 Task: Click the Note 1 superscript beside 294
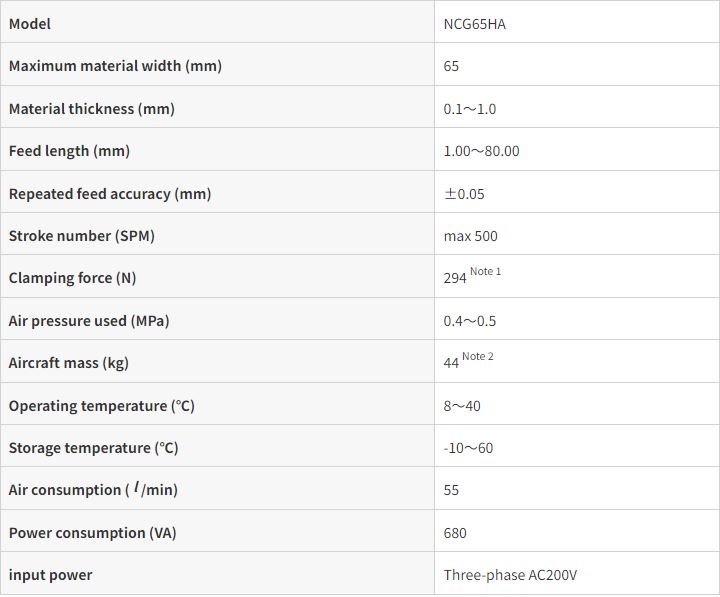[x=485, y=272]
